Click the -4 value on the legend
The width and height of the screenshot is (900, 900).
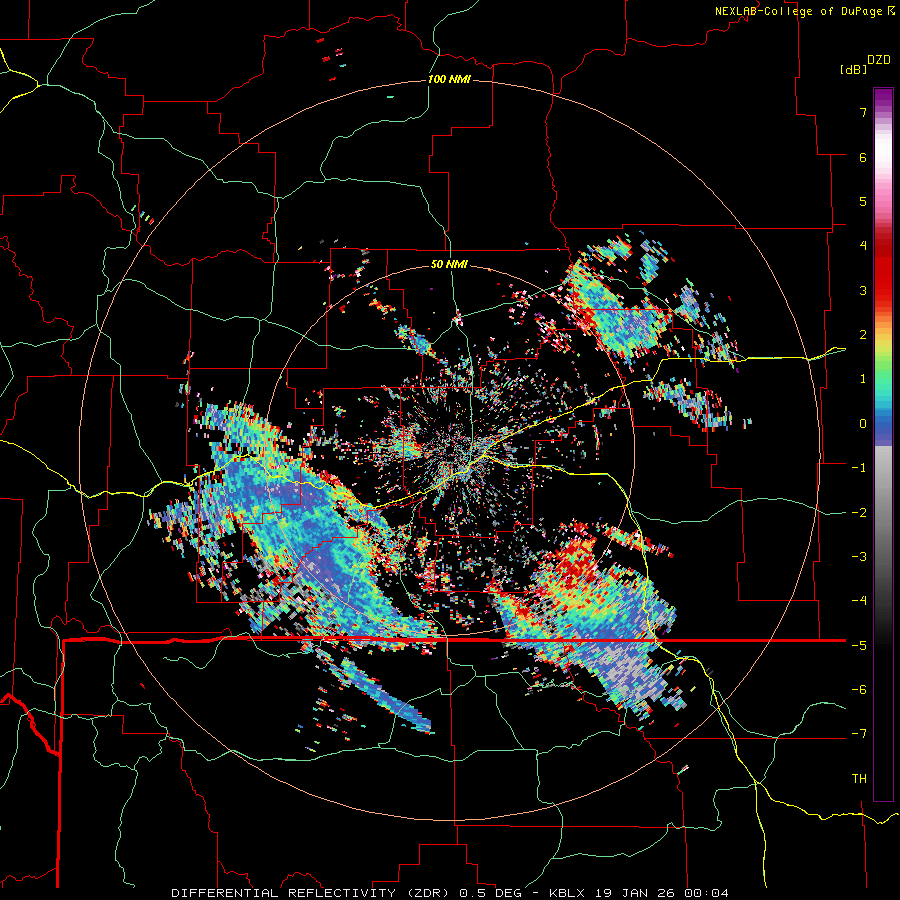859,601
